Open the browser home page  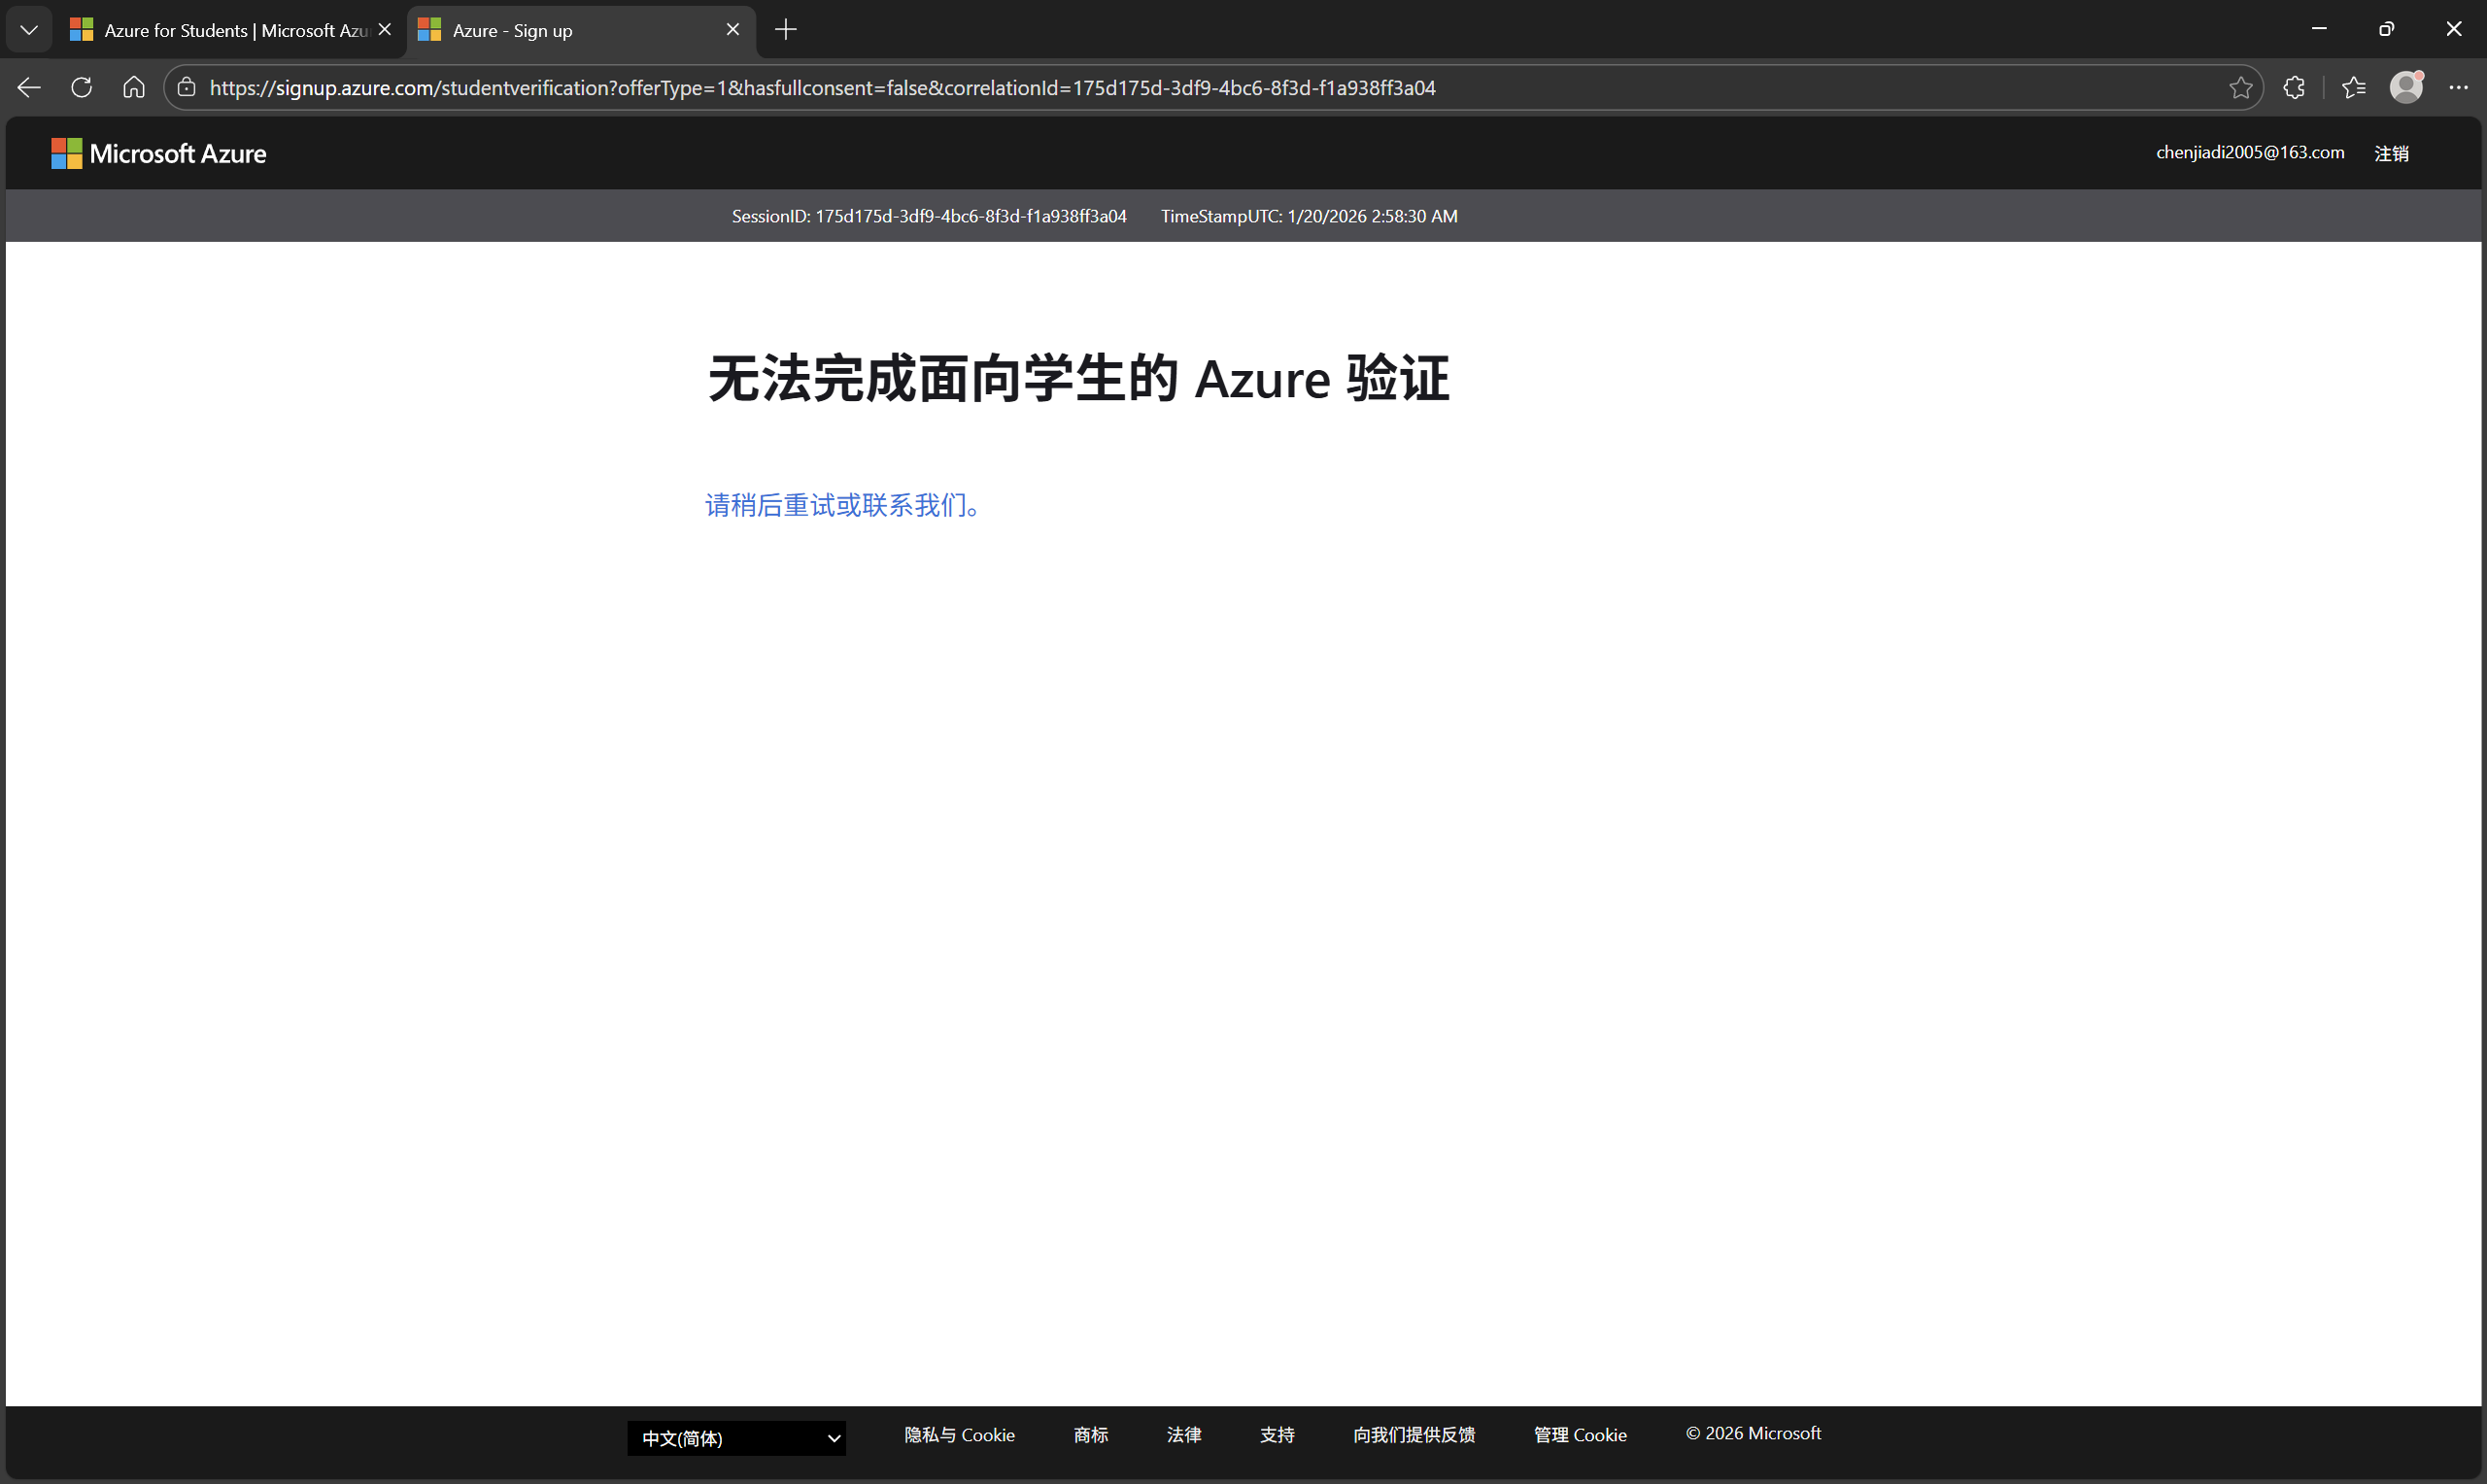[x=133, y=87]
